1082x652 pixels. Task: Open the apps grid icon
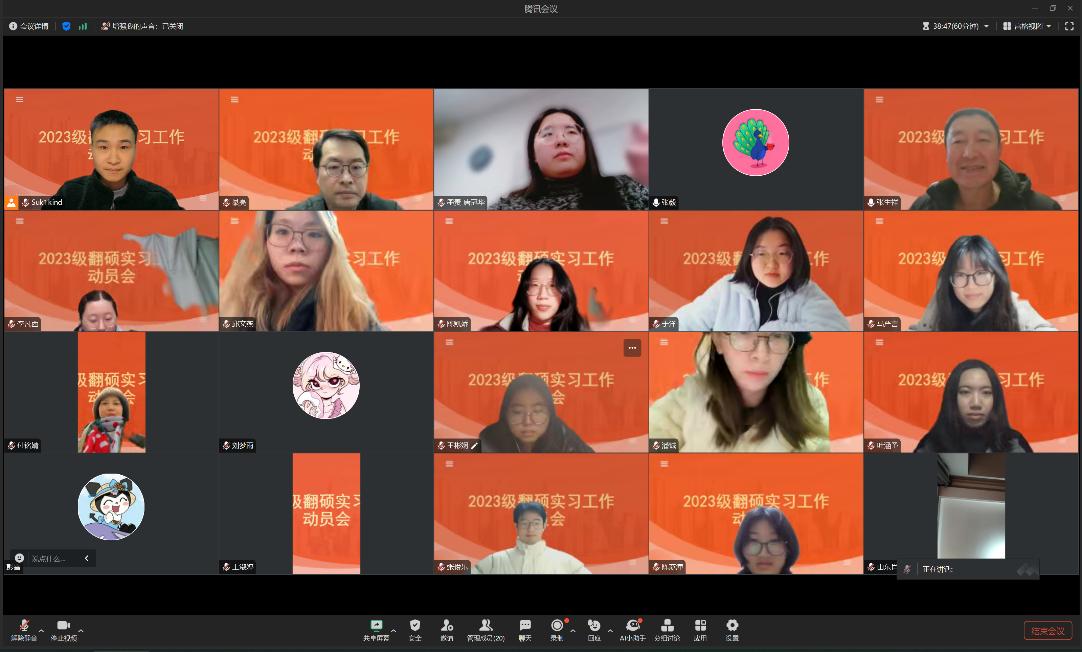700,627
